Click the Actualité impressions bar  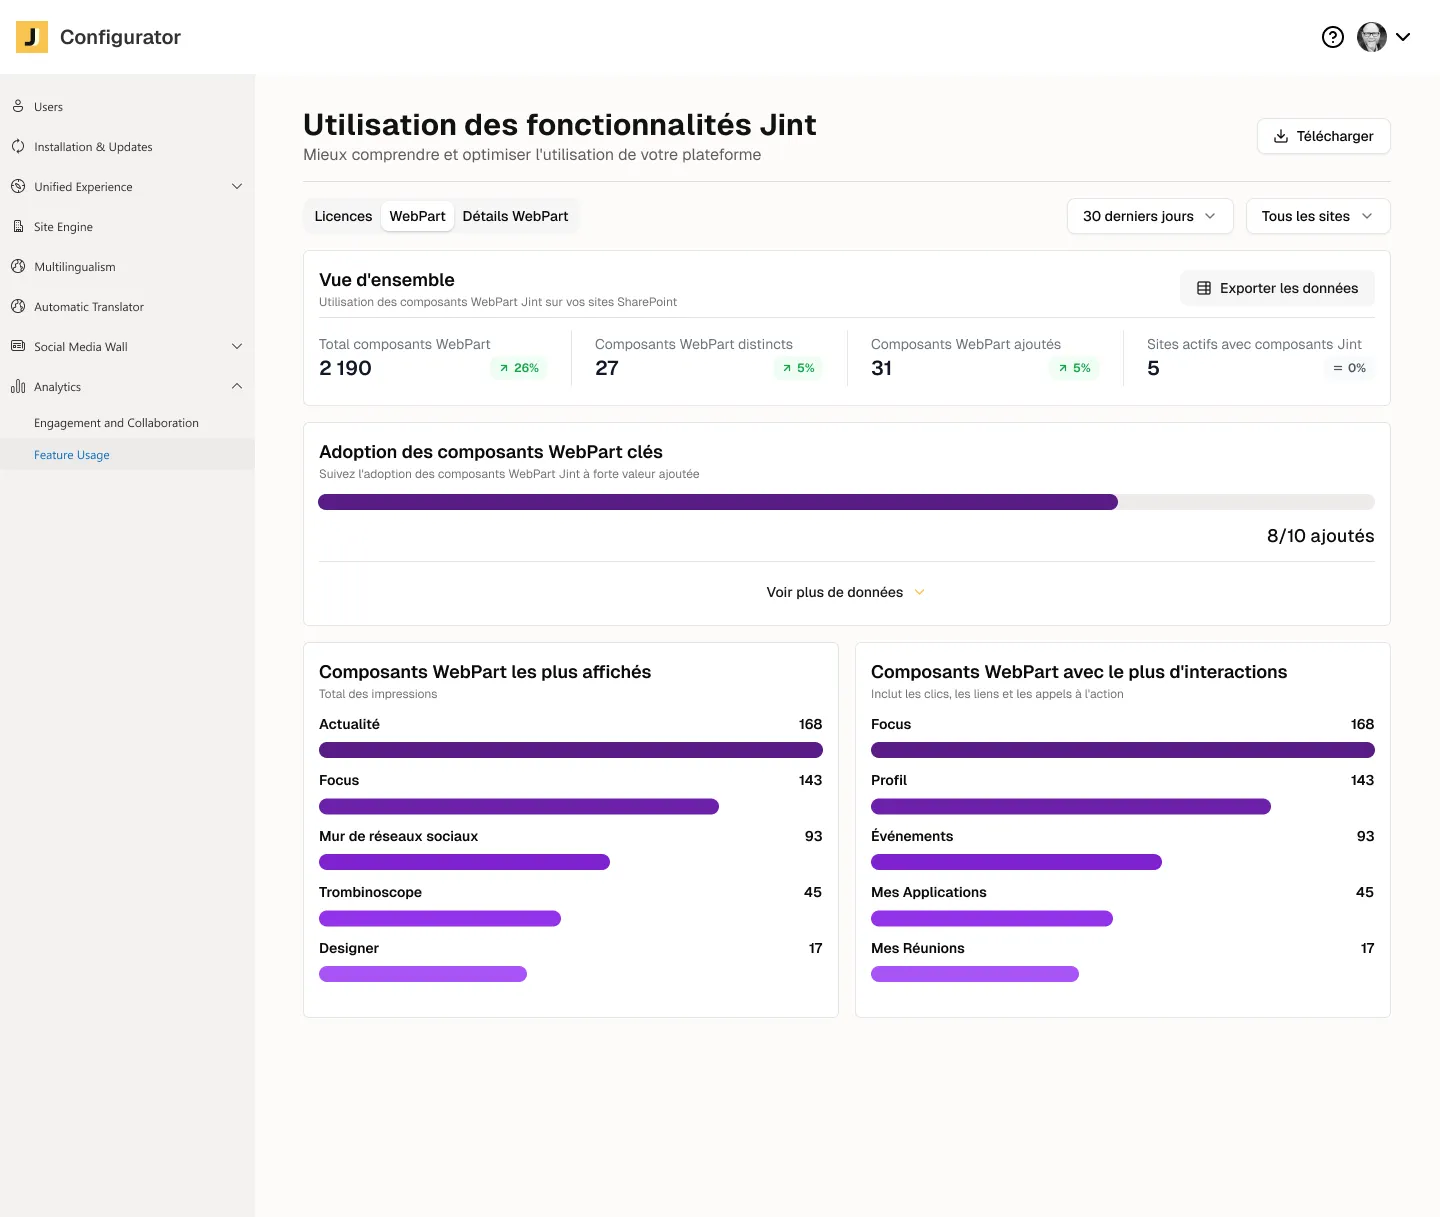571,750
